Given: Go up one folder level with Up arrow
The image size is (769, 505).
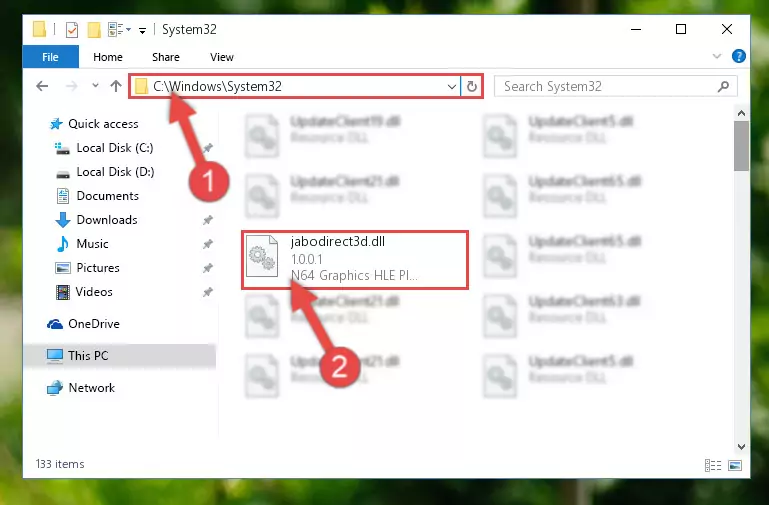Looking at the screenshot, I should pos(116,86).
